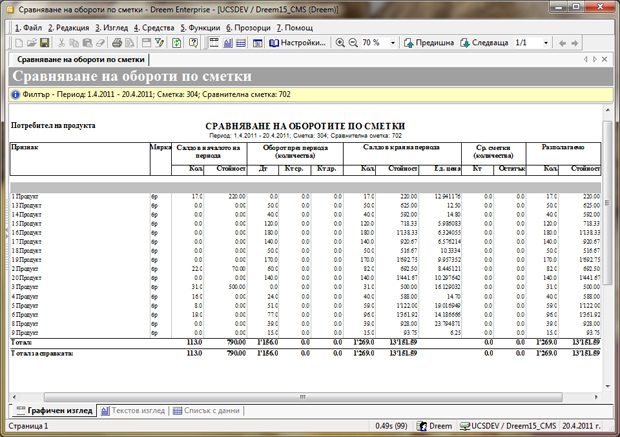
Task: Click the window layout icon before the filter
Action: pyautogui.click(x=146, y=43)
